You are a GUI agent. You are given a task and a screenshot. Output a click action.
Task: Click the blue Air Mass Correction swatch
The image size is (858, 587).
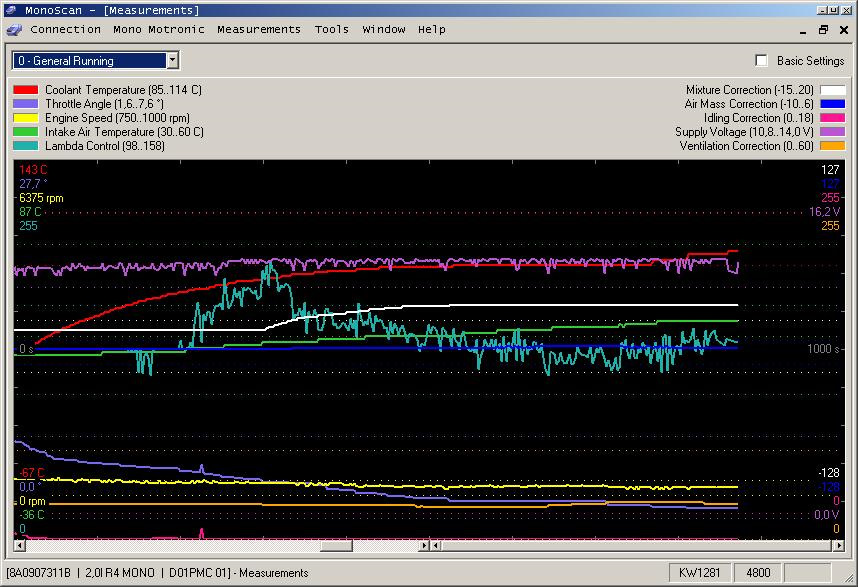pos(832,104)
